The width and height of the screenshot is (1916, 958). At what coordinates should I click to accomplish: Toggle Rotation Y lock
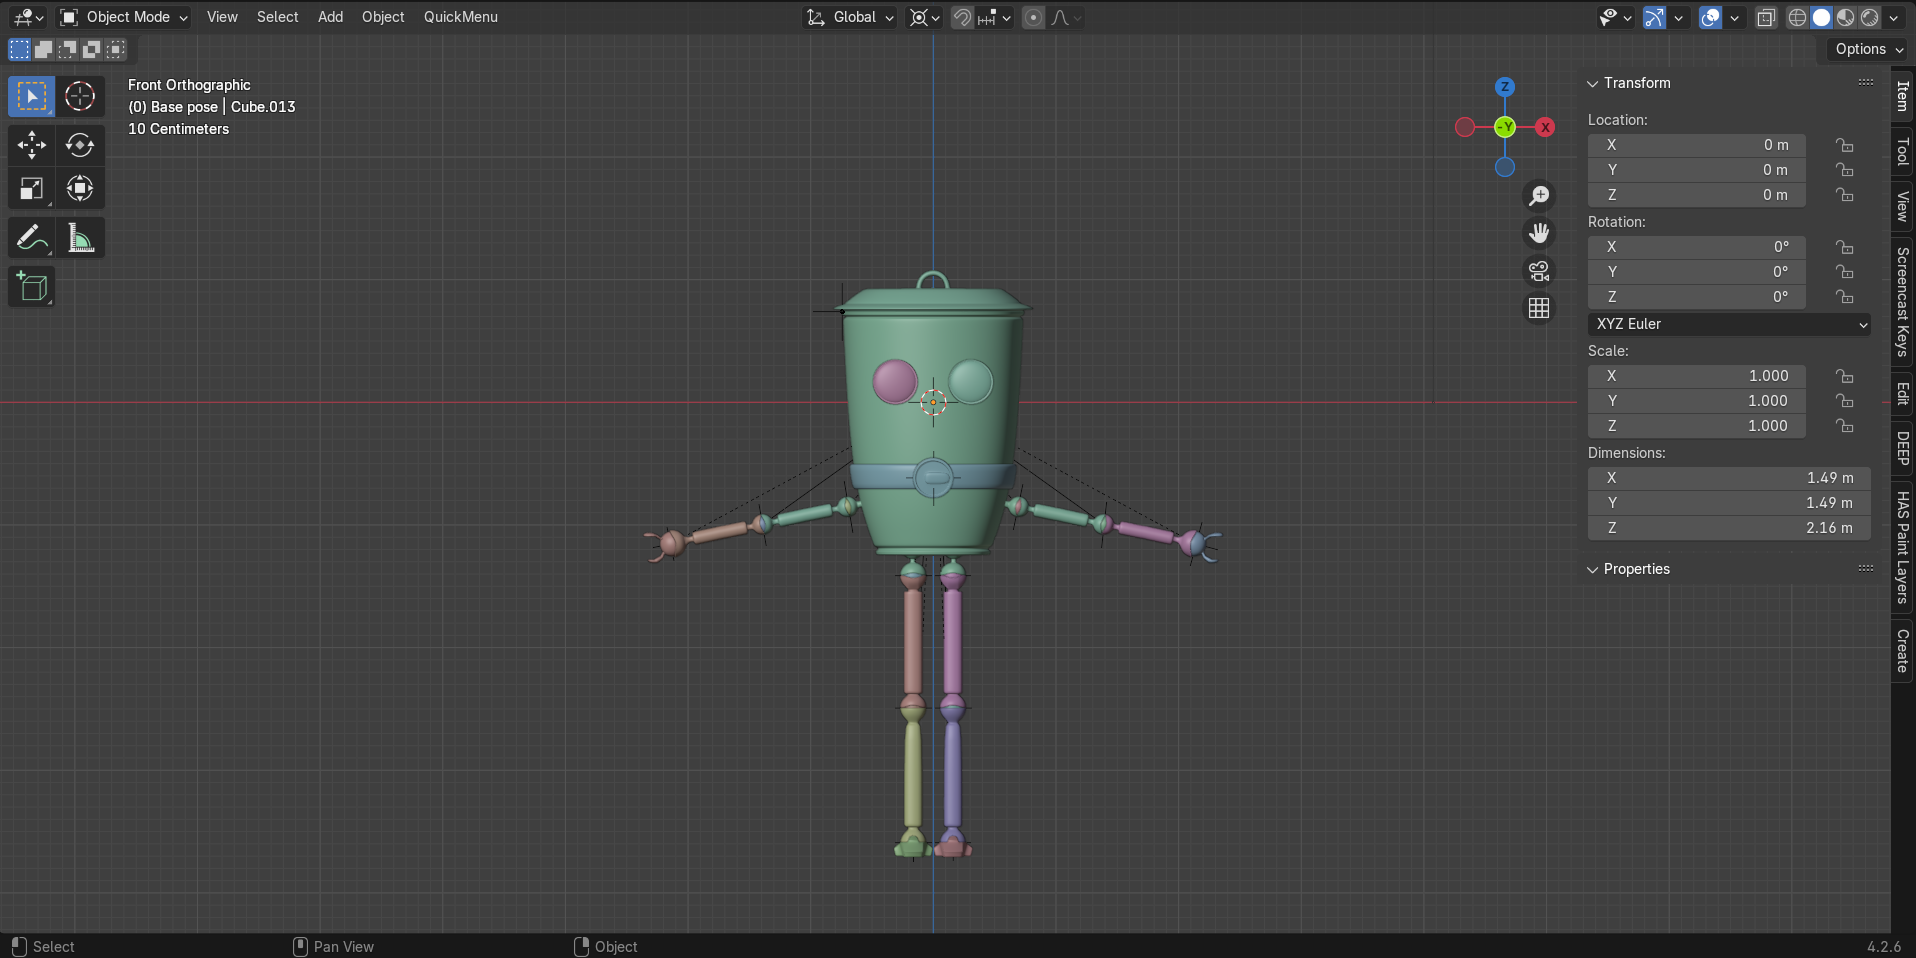tap(1845, 272)
